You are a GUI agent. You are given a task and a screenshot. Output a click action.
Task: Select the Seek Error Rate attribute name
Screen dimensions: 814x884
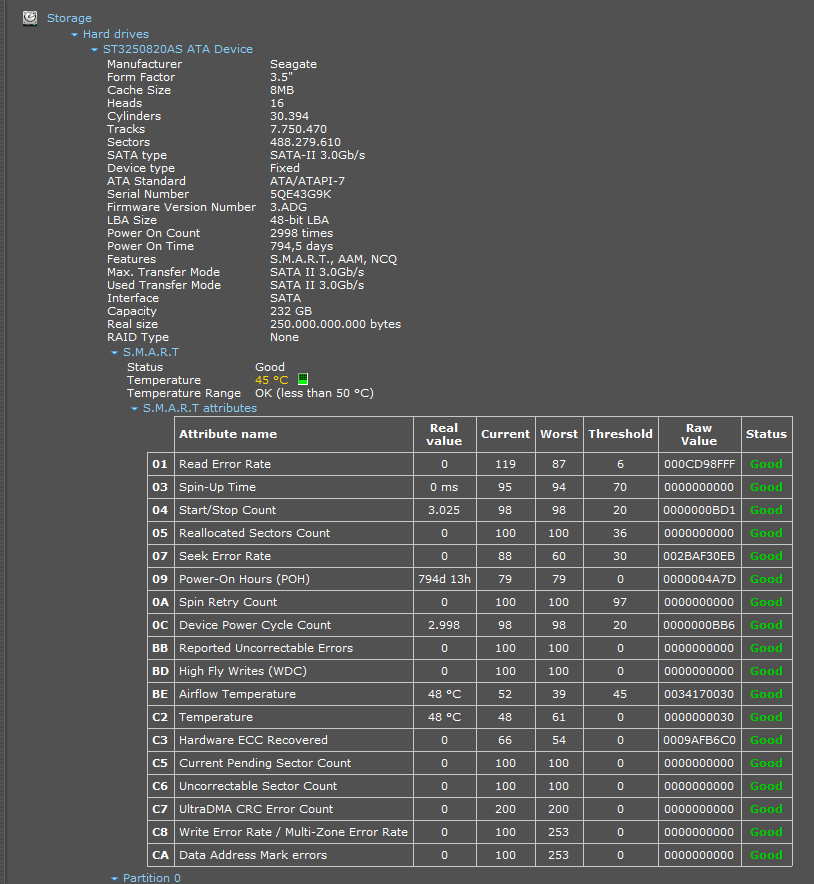tap(225, 556)
